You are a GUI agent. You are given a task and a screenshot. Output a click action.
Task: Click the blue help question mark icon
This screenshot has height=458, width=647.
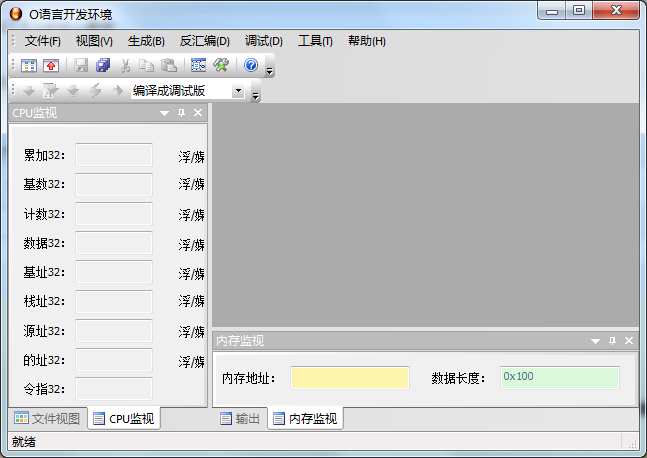251,65
